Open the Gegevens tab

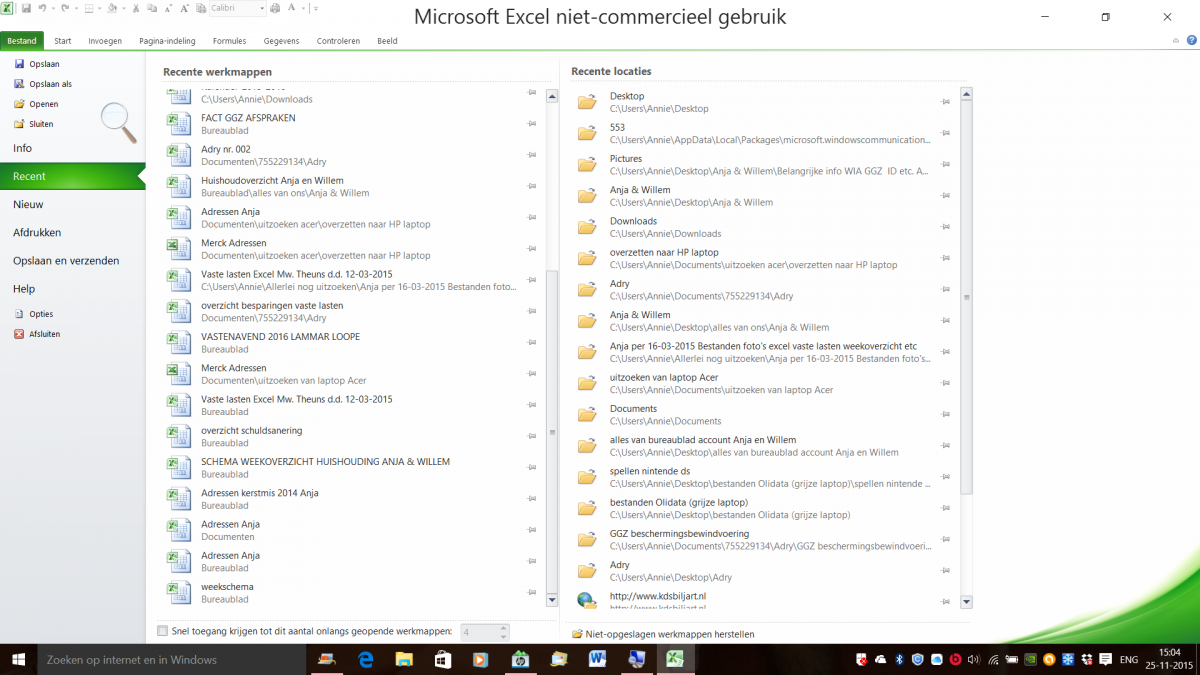281,41
